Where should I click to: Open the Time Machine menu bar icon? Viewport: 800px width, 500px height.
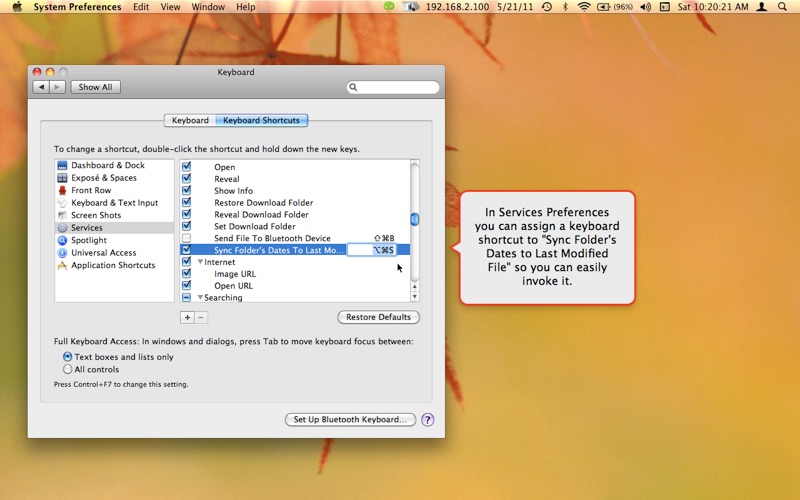[x=546, y=7]
